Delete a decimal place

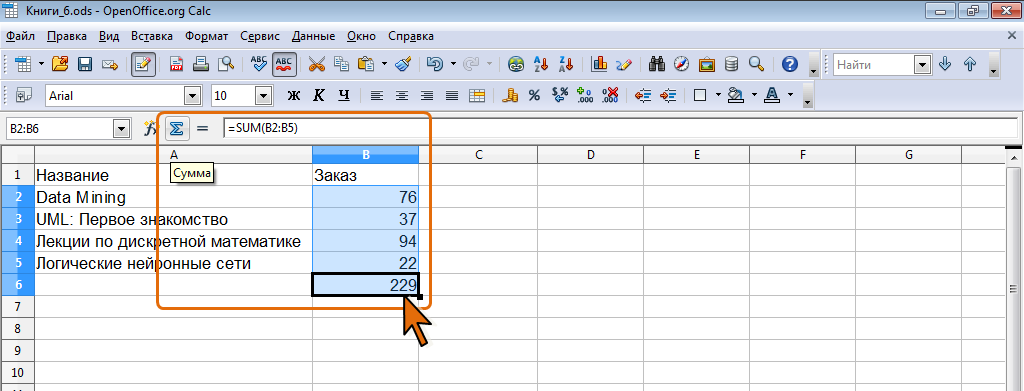pos(610,95)
